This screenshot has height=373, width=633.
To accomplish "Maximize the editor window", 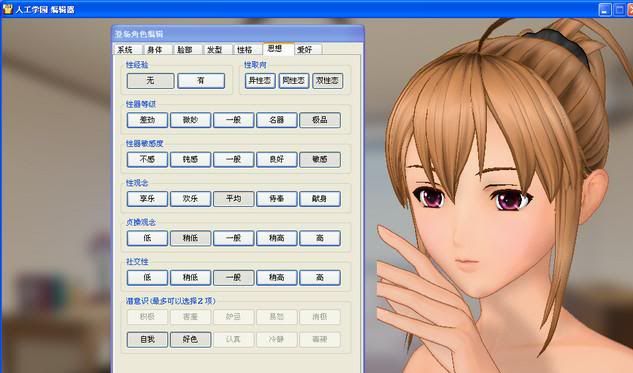I will 619,10.
